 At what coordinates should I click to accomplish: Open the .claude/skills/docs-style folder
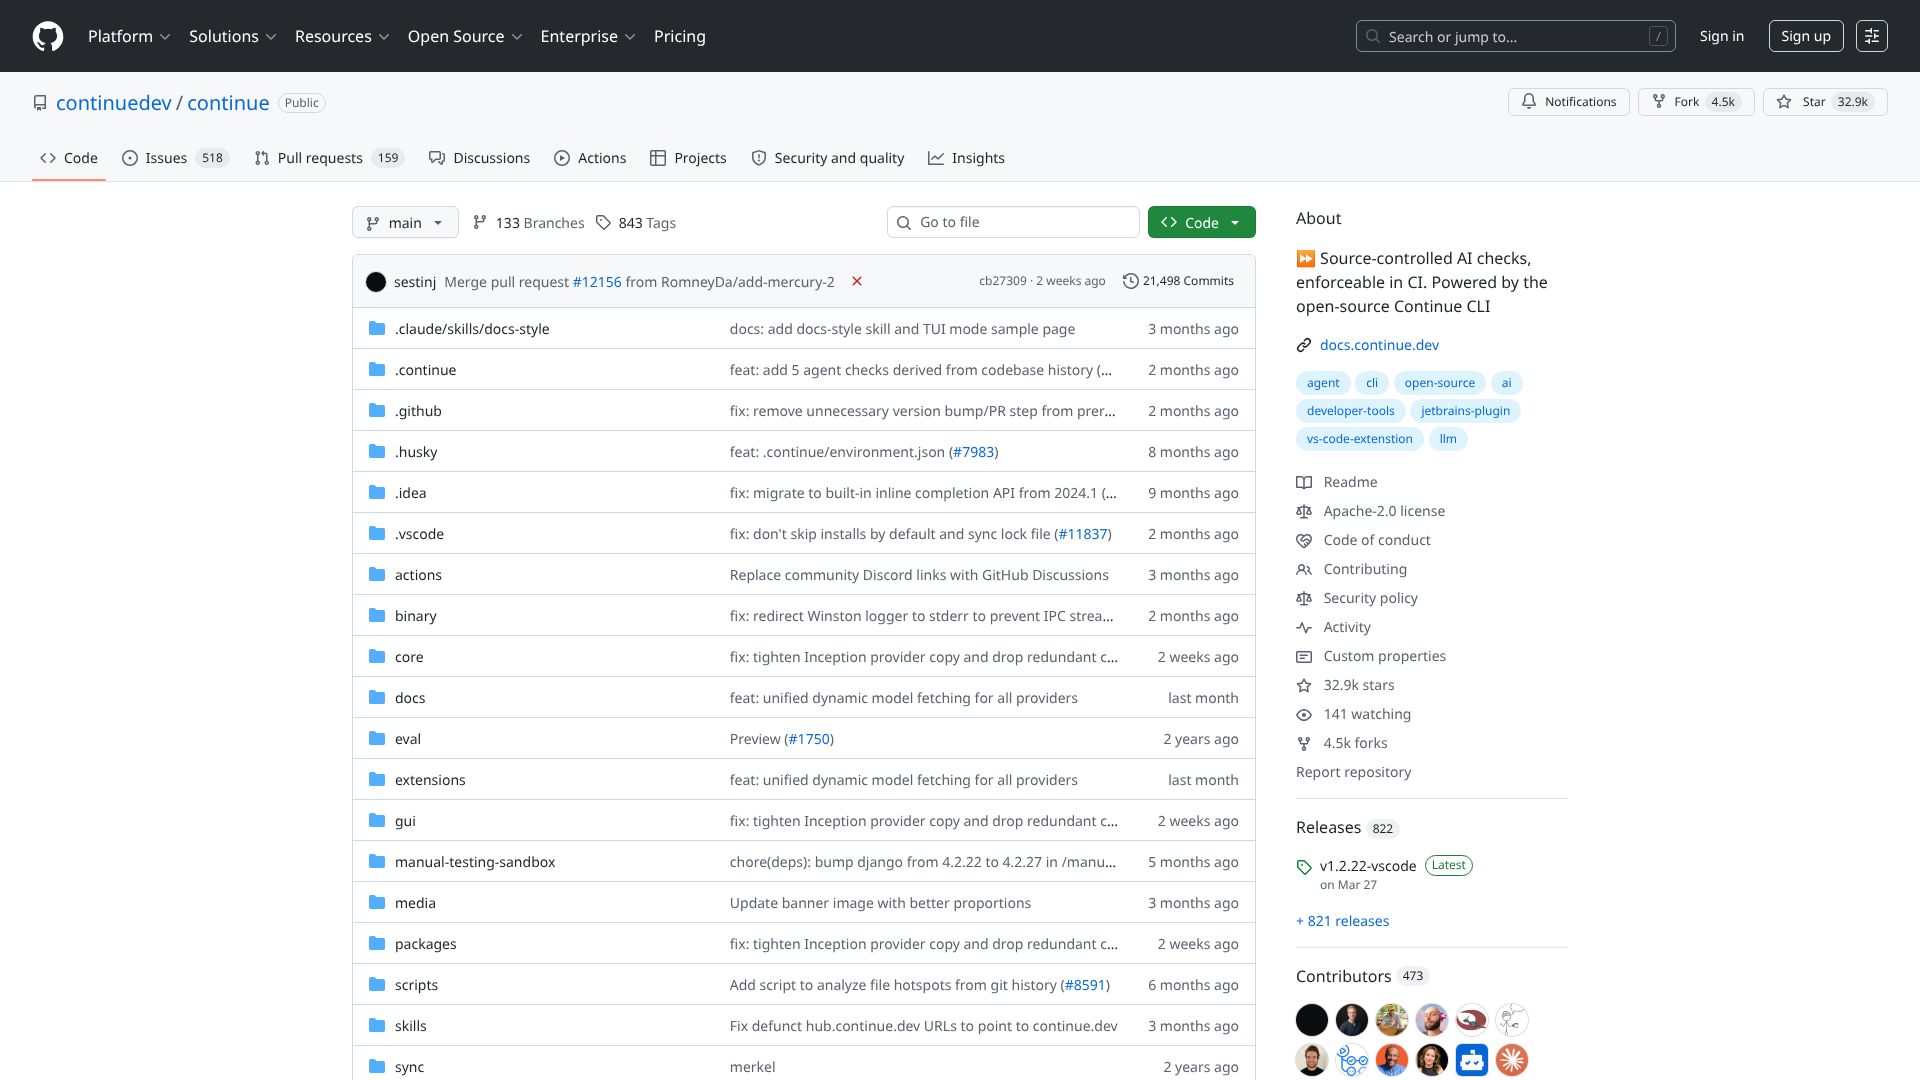pyautogui.click(x=472, y=329)
